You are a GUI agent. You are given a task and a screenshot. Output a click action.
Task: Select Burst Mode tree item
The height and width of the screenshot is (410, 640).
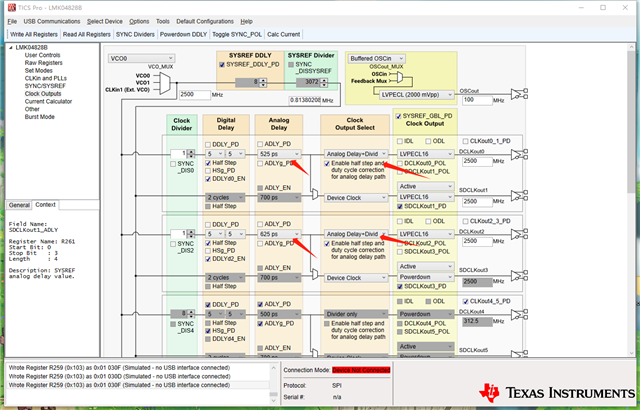40,117
